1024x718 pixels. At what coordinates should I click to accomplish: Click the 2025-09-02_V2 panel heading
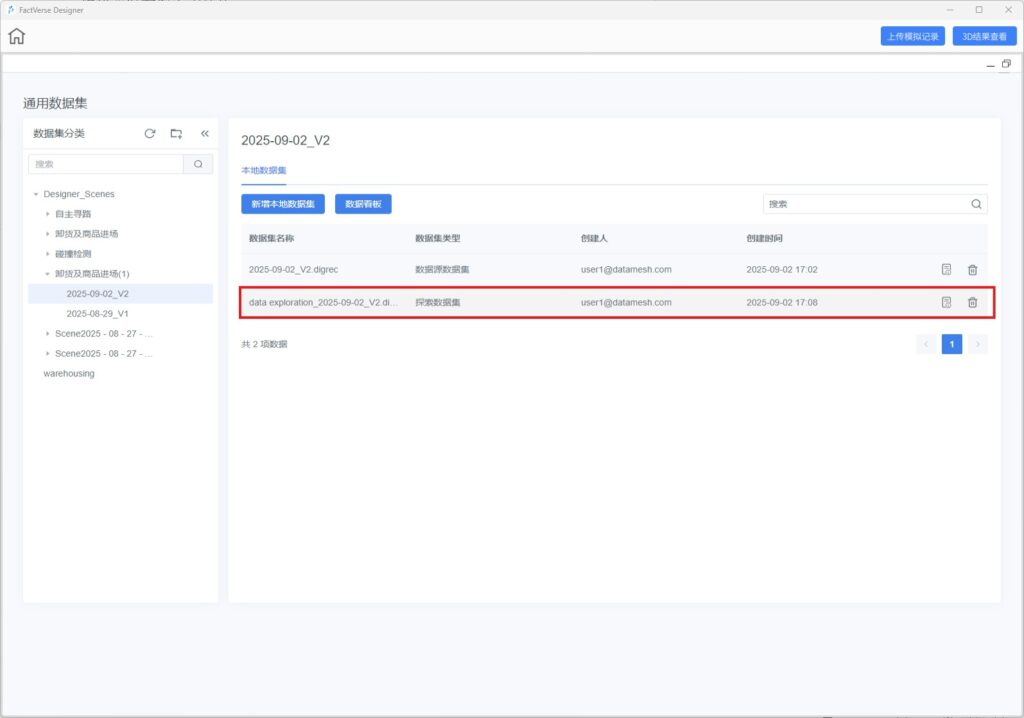click(x=285, y=140)
